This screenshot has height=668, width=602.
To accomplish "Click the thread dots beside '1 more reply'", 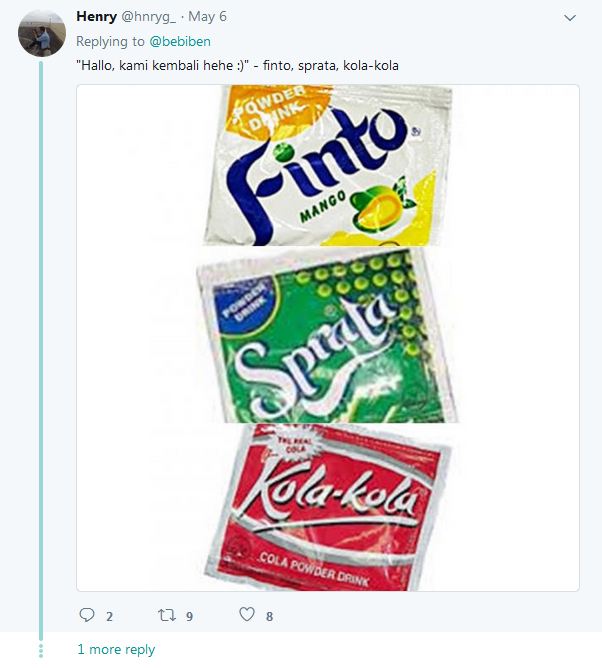I will pos(42,650).
